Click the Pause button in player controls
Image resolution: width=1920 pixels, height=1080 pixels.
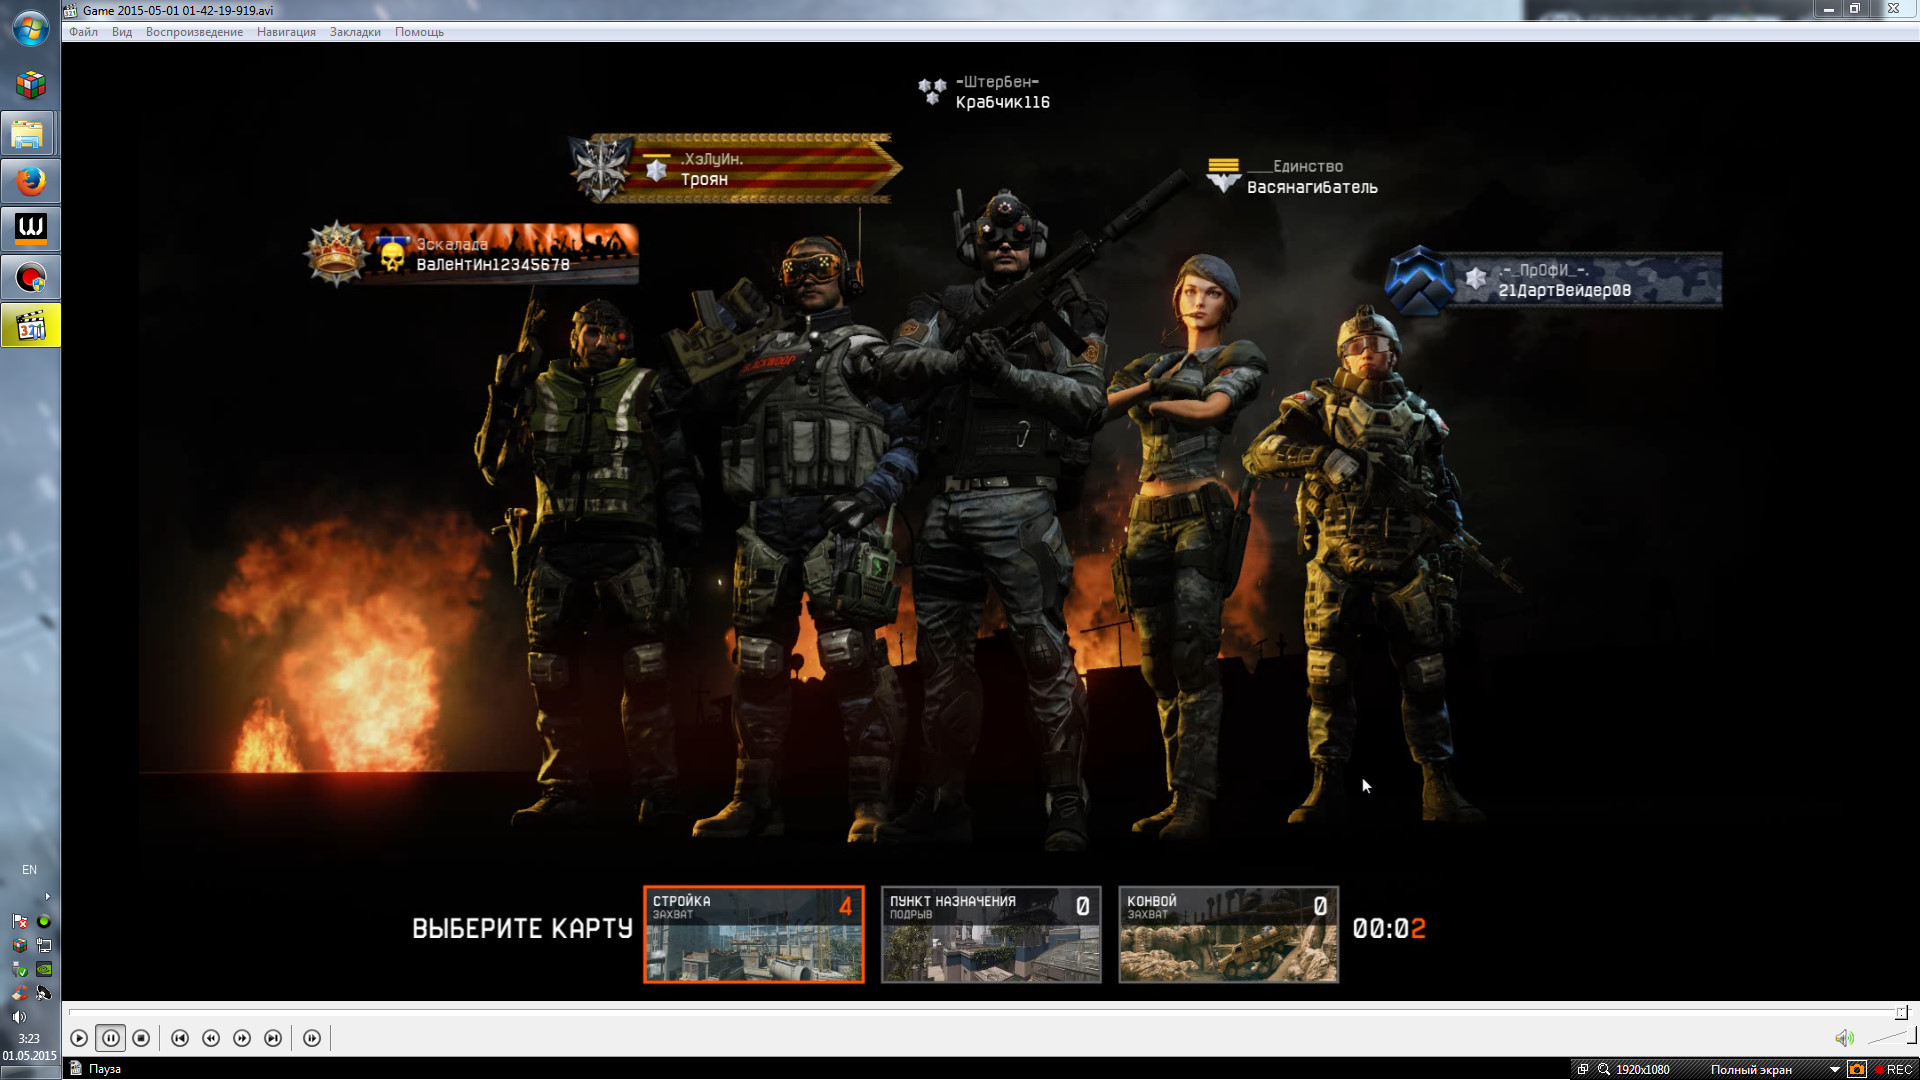pos(110,1038)
